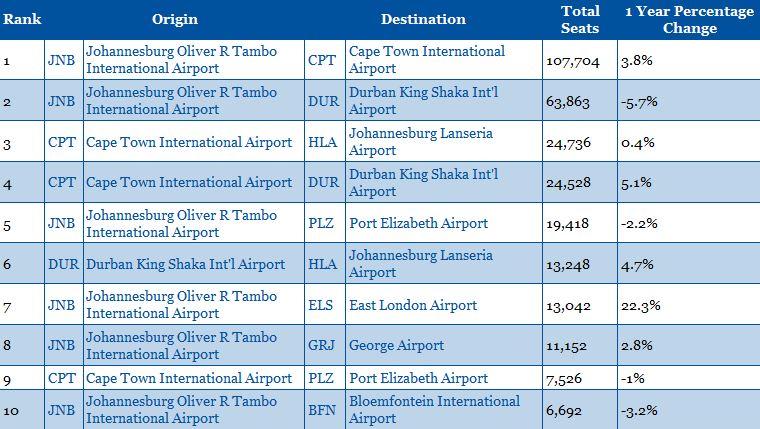Viewport: 760px width, 429px height.
Task: Click HLA code in rank 3 row
Action: click(323, 142)
